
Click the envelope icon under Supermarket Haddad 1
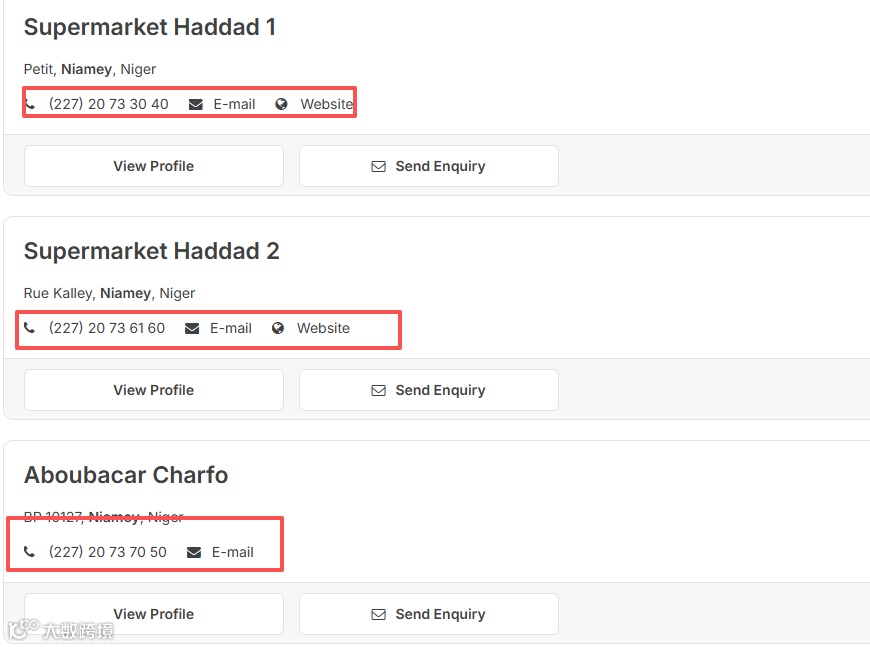pyautogui.click(x=196, y=104)
